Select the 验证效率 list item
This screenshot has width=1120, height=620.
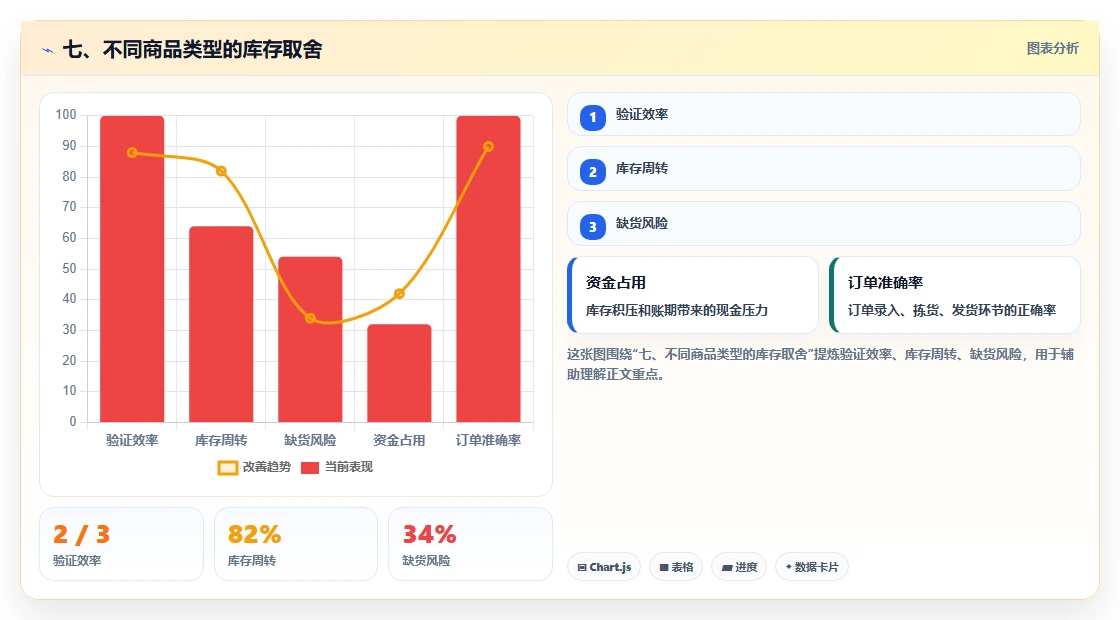[x=824, y=114]
